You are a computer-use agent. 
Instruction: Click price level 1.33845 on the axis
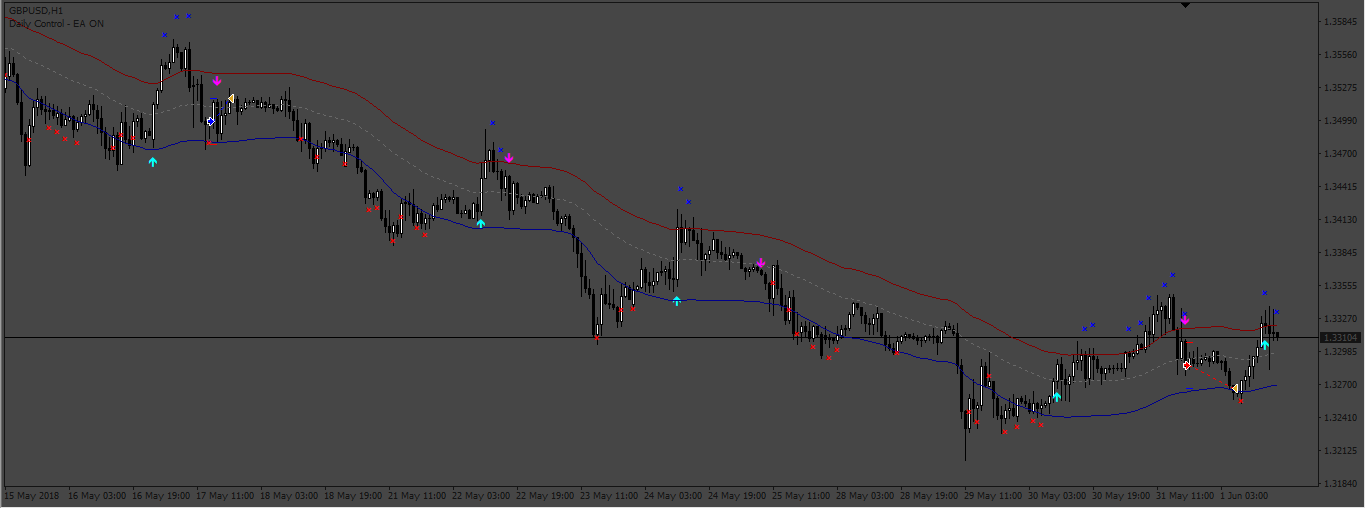pyautogui.click(x=1339, y=252)
